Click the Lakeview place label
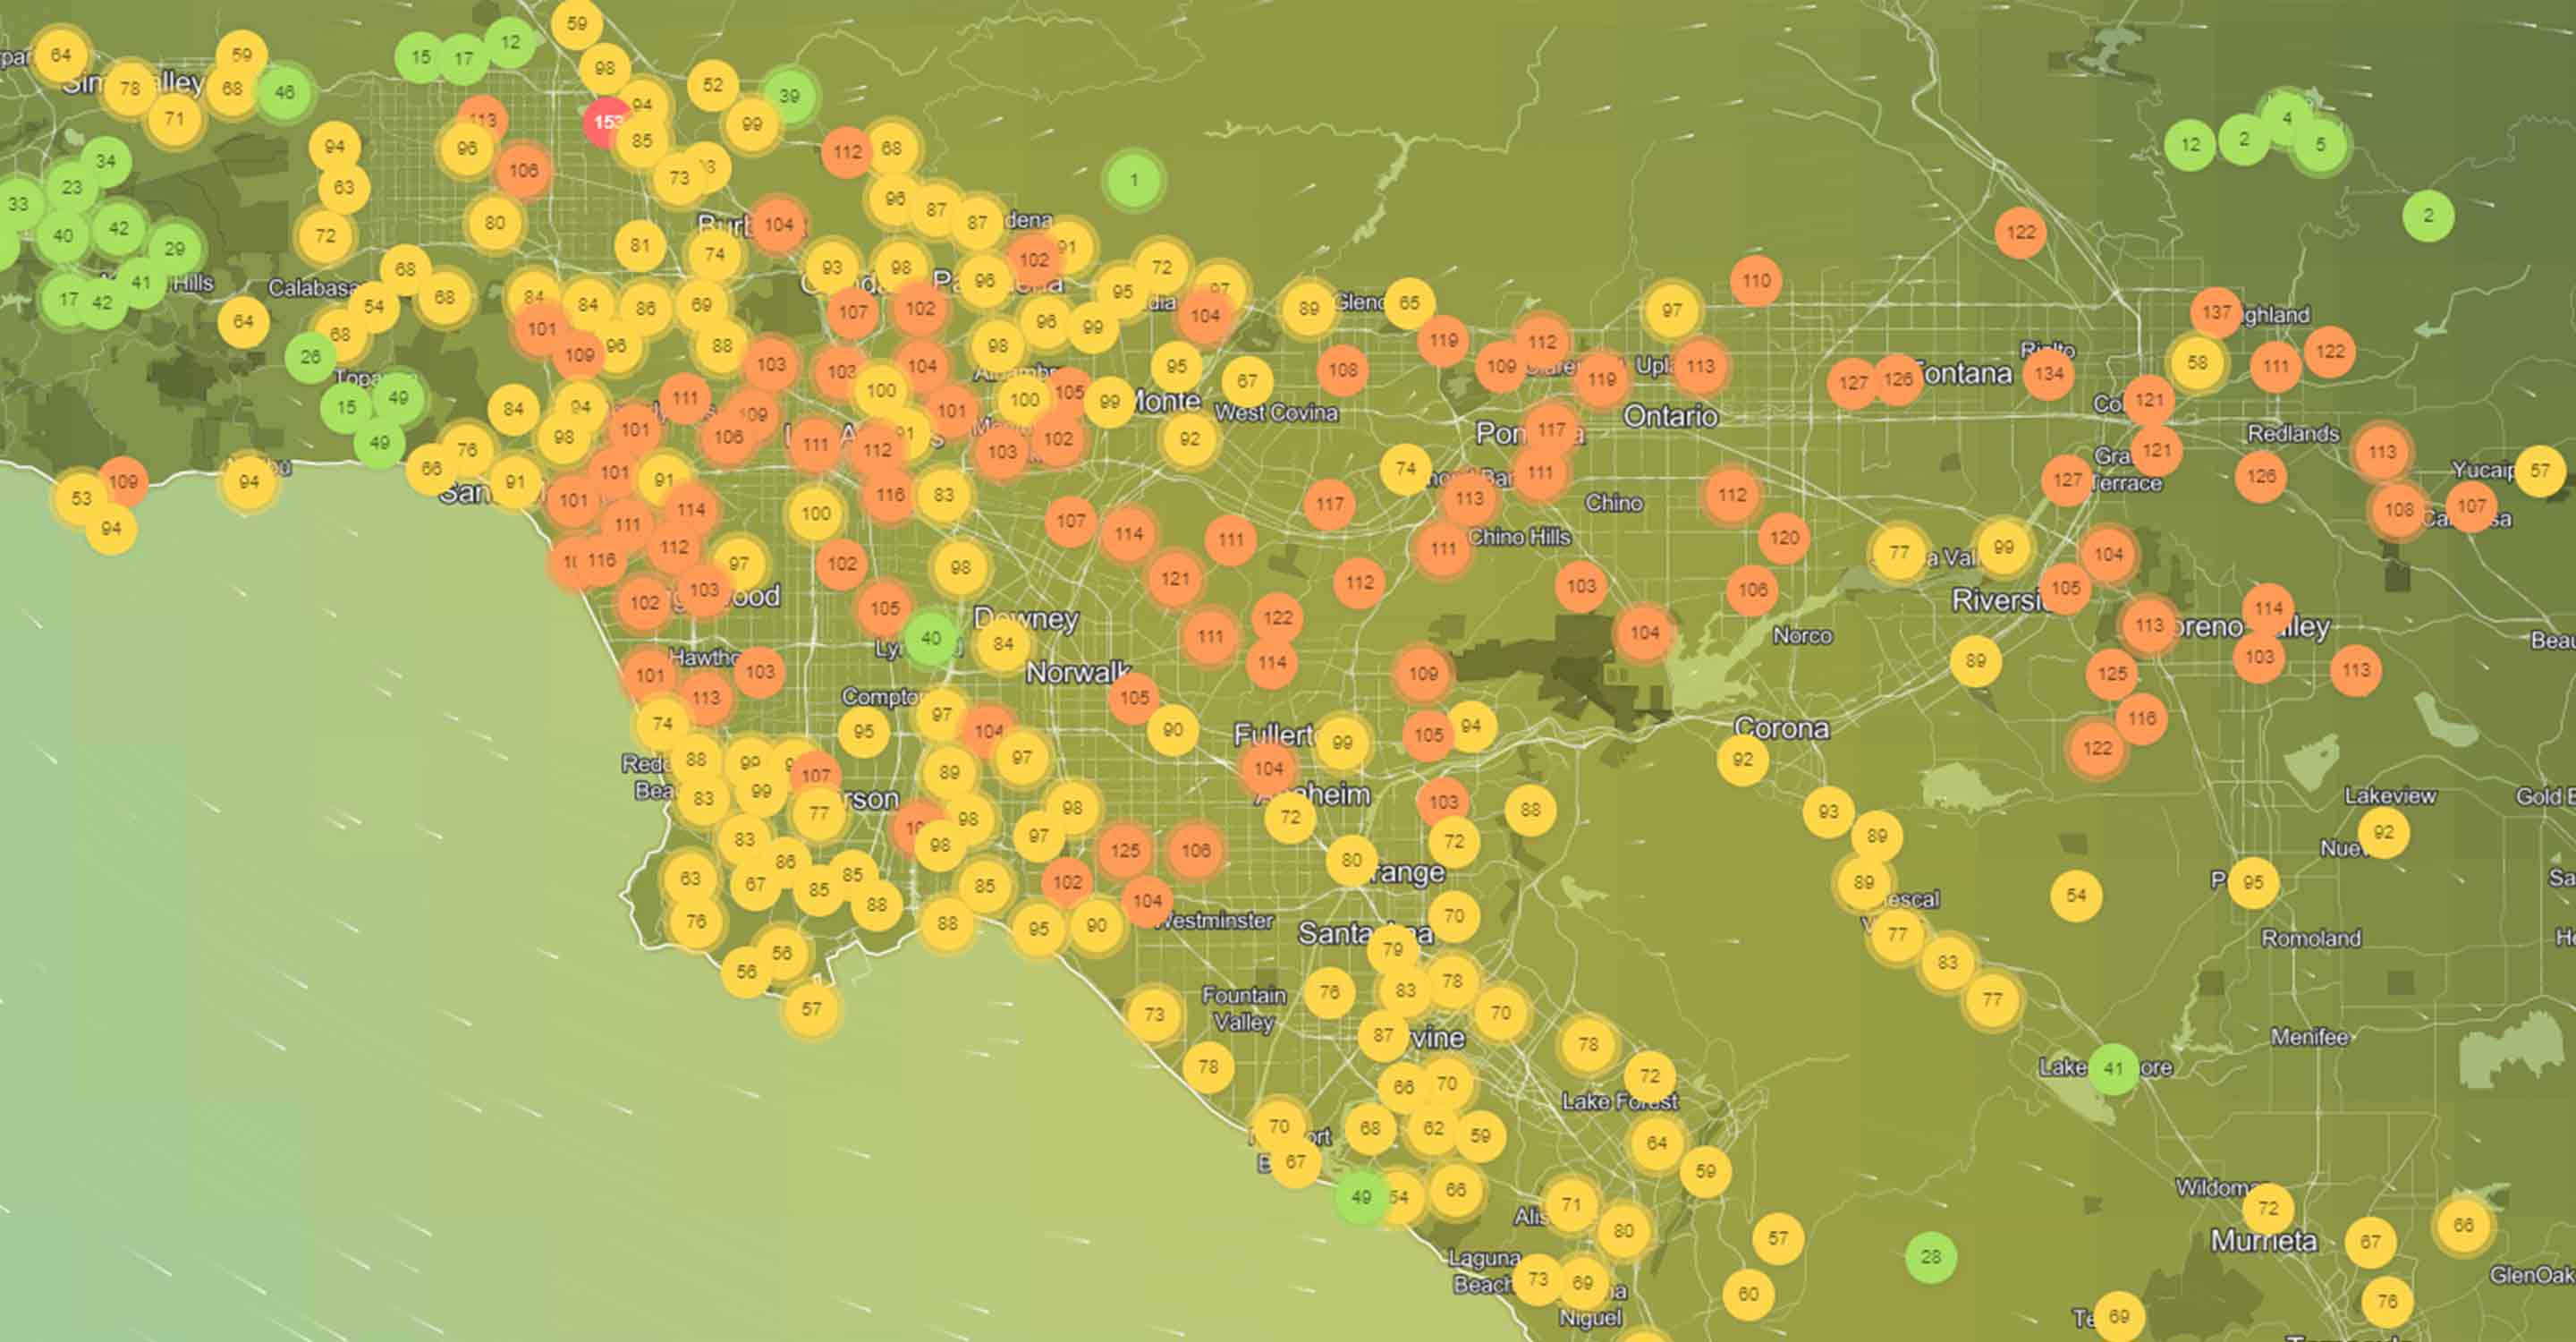Viewport: 2576px width, 1342px height. [2390, 796]
